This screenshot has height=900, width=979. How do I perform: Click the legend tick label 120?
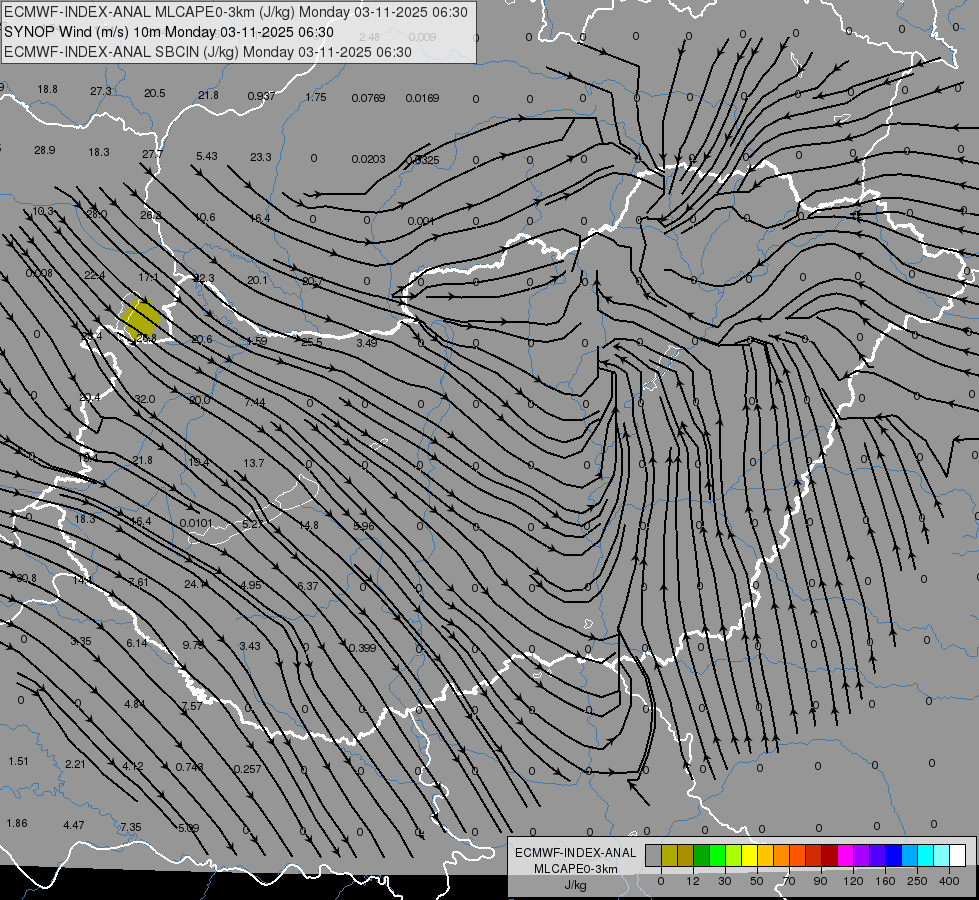(853, 881)
